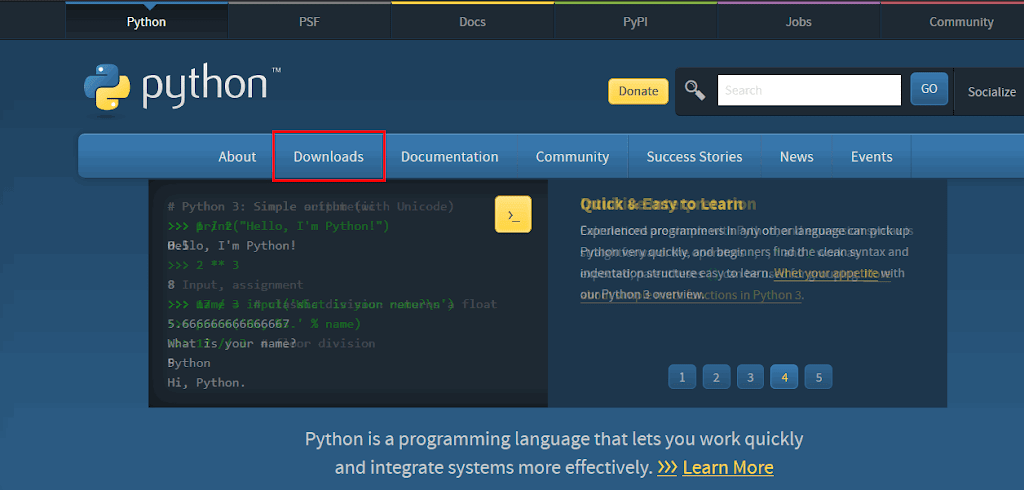Show slide 2 of the carousel
This screenshot has height=490, width=1024.
coord(716,377)
